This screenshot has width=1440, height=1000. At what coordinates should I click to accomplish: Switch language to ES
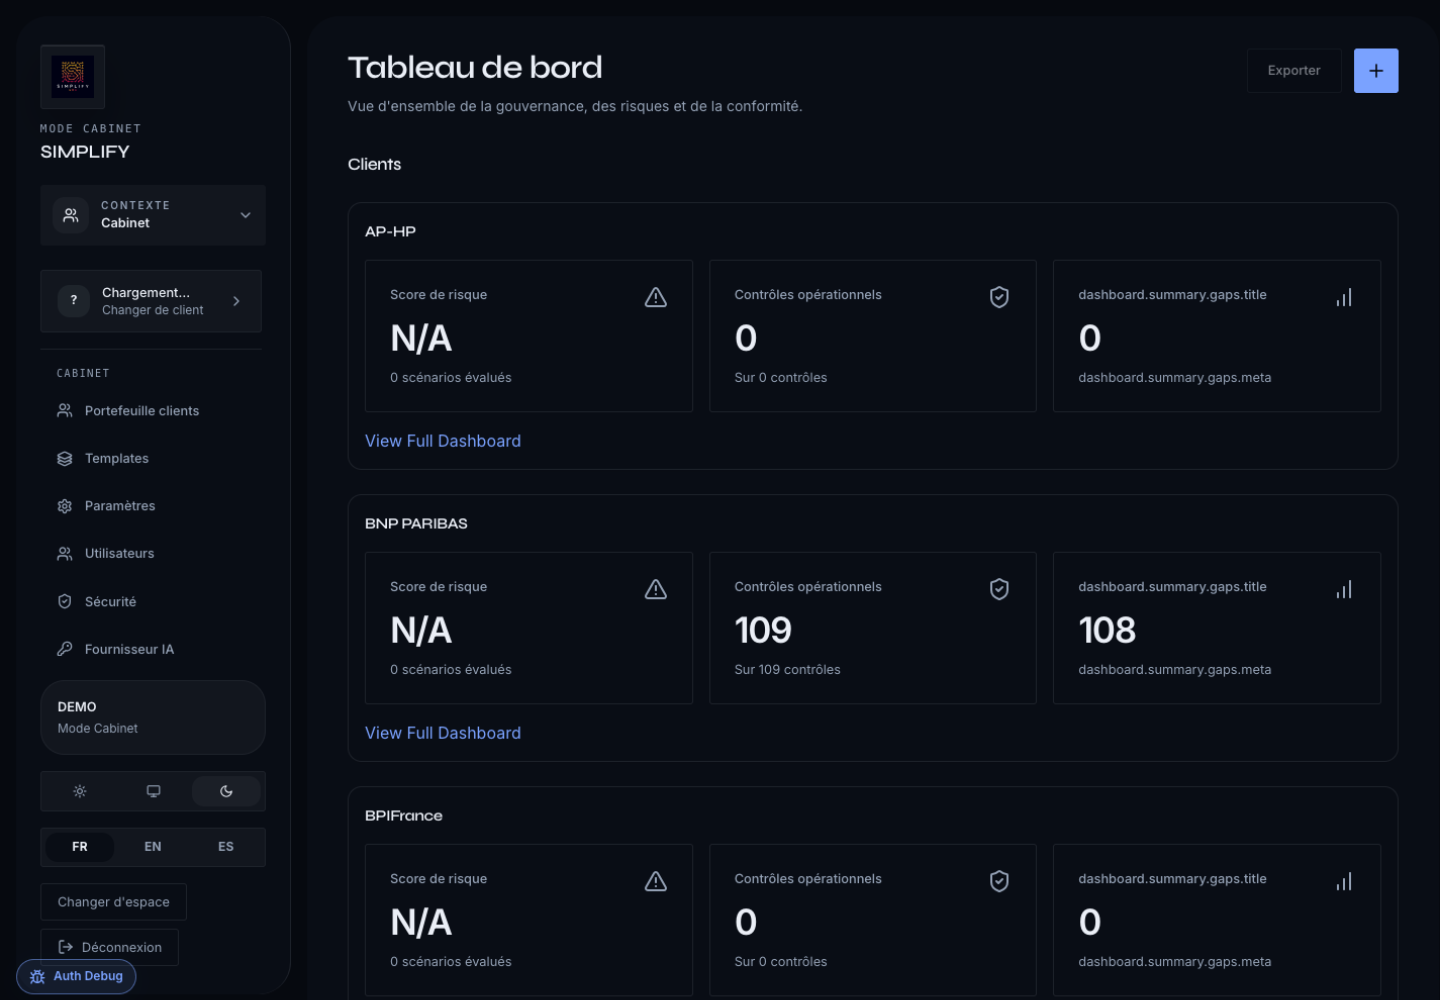226,847
